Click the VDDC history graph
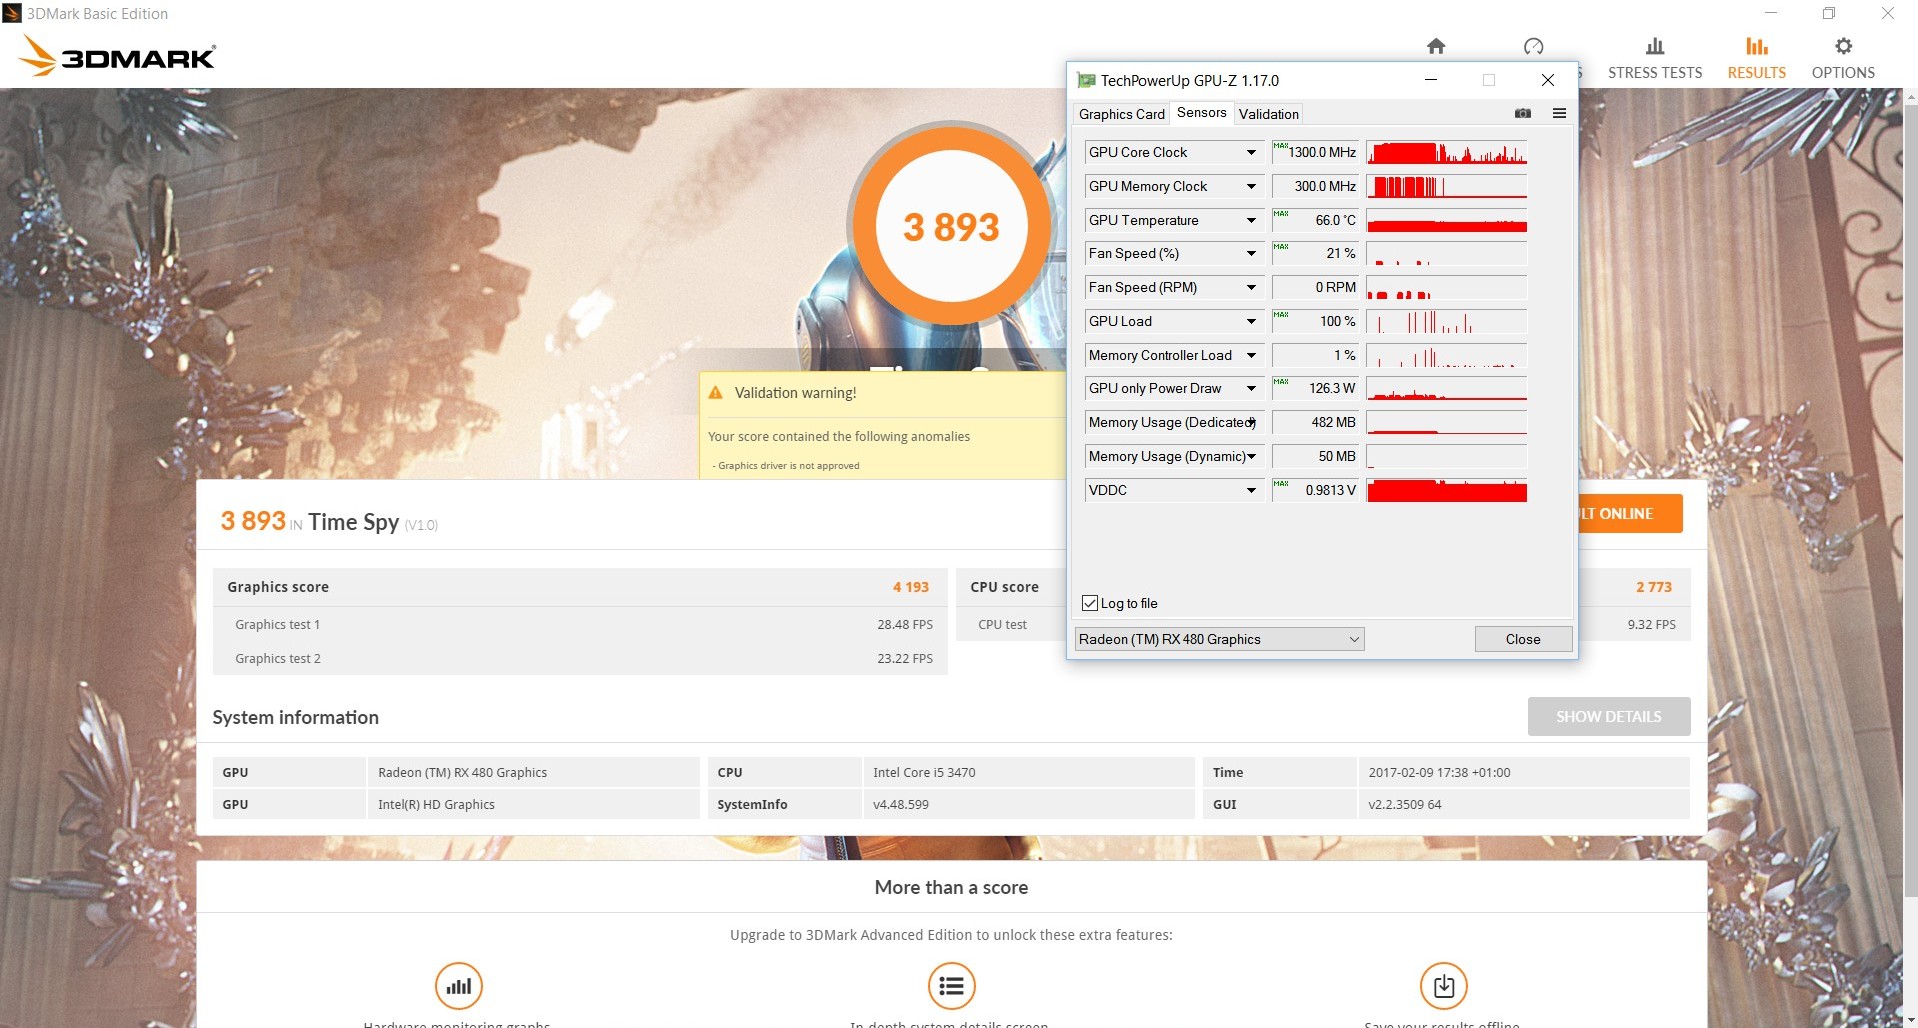1918x1028 pixels. point(1446,490)
